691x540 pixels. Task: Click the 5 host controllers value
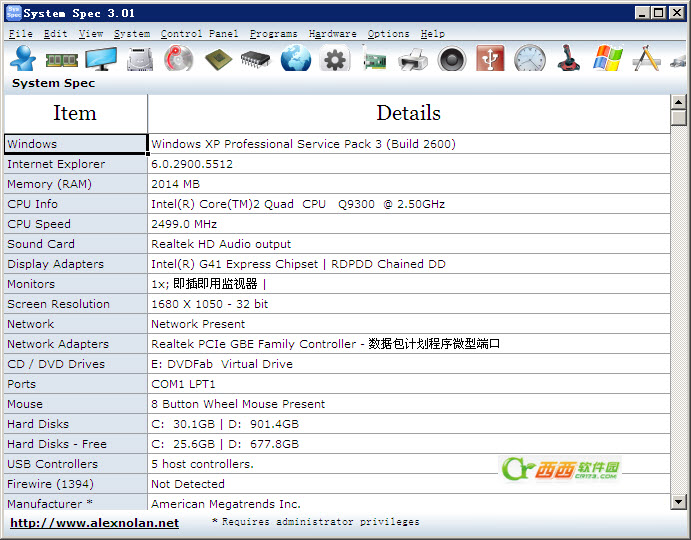click(x=202, y=464)
